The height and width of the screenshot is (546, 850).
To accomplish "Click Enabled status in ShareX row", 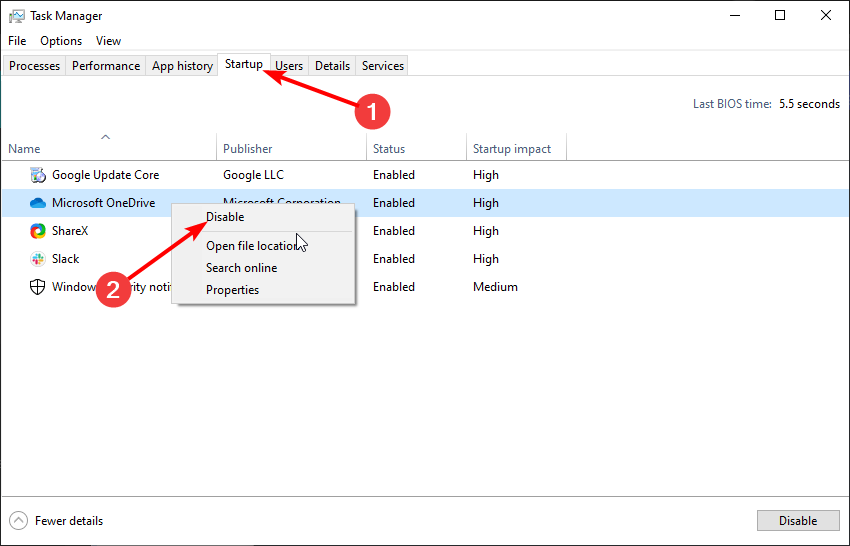I will pos(394,231).
